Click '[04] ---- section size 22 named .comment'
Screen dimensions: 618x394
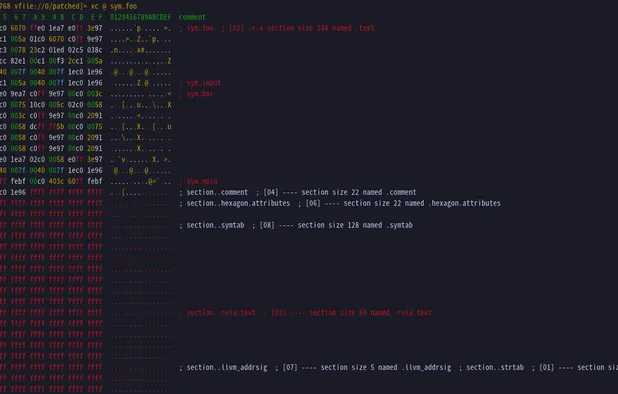[340, 192]
